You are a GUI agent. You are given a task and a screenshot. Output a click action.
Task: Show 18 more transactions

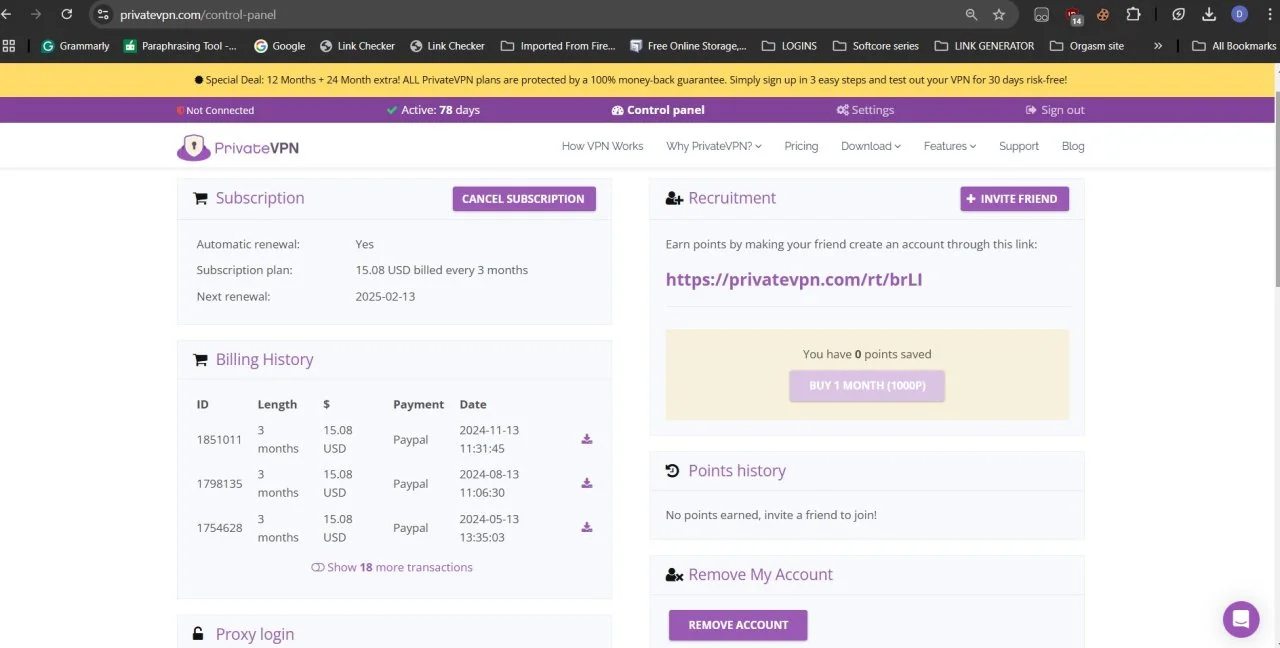392,567
